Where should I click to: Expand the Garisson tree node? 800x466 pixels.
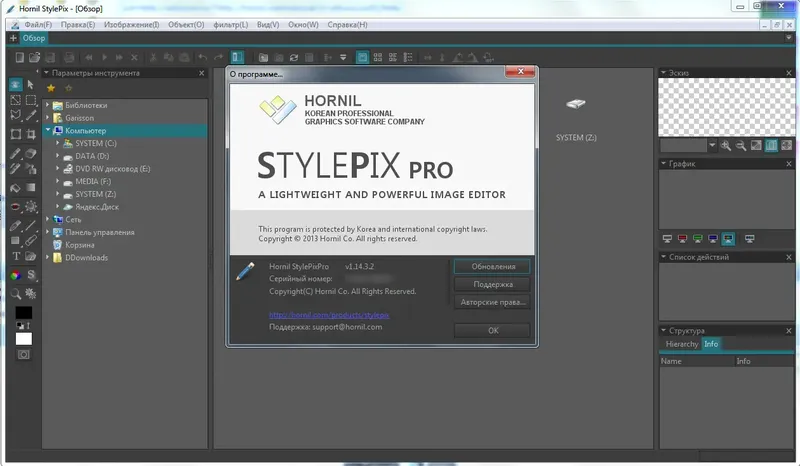pos(47,117)
